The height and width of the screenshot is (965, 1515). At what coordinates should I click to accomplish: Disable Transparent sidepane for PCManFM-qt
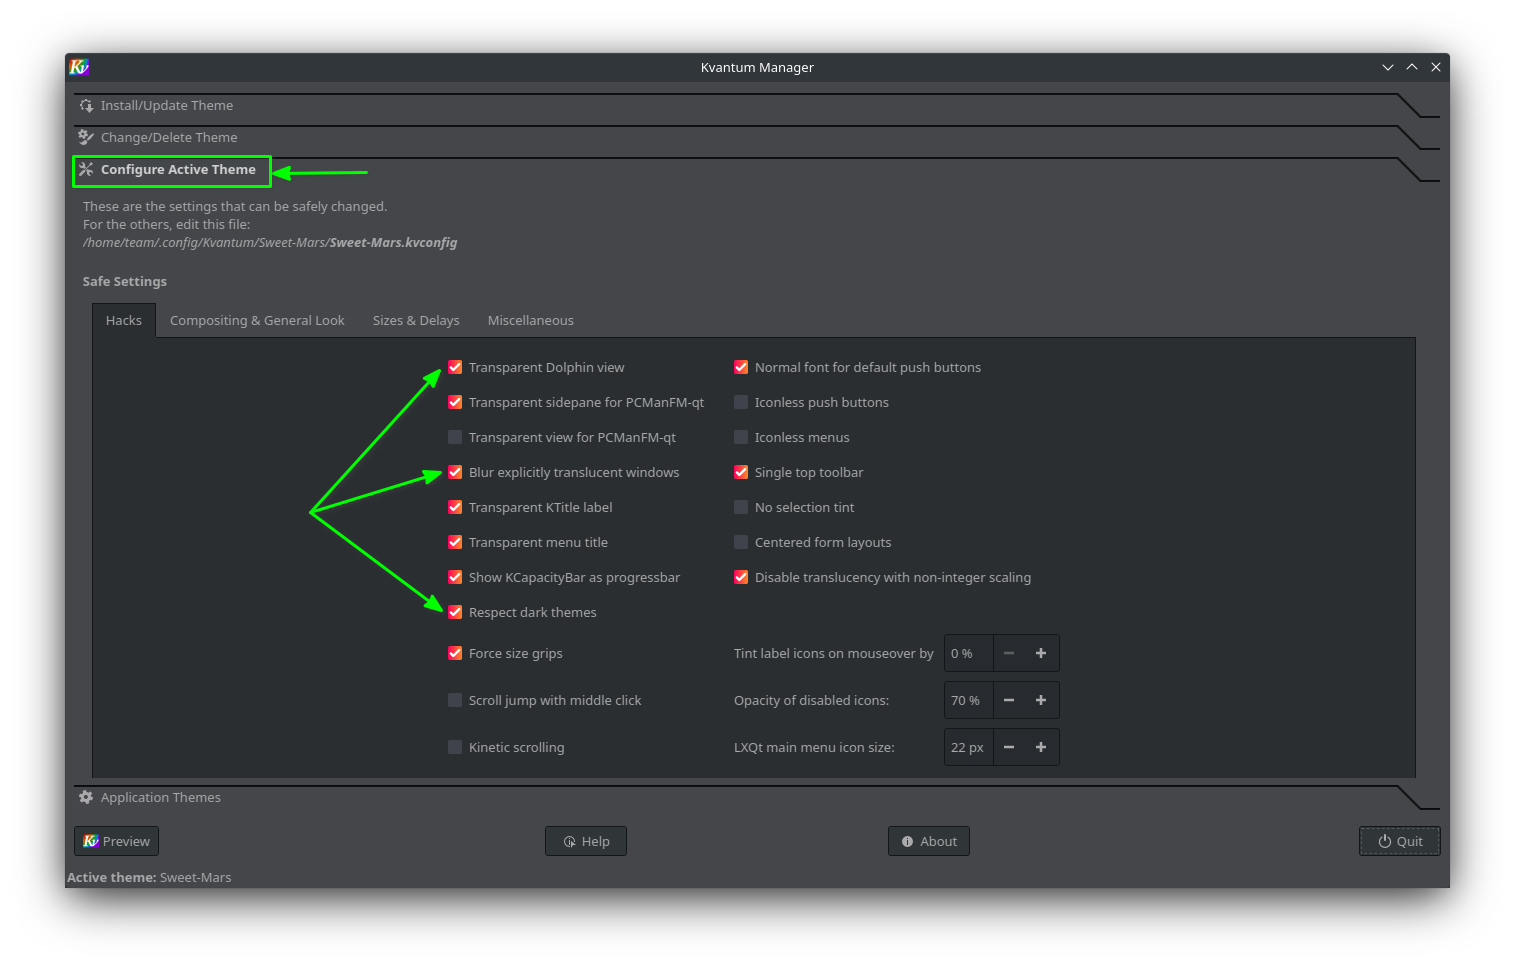click(x=455, y=402)
